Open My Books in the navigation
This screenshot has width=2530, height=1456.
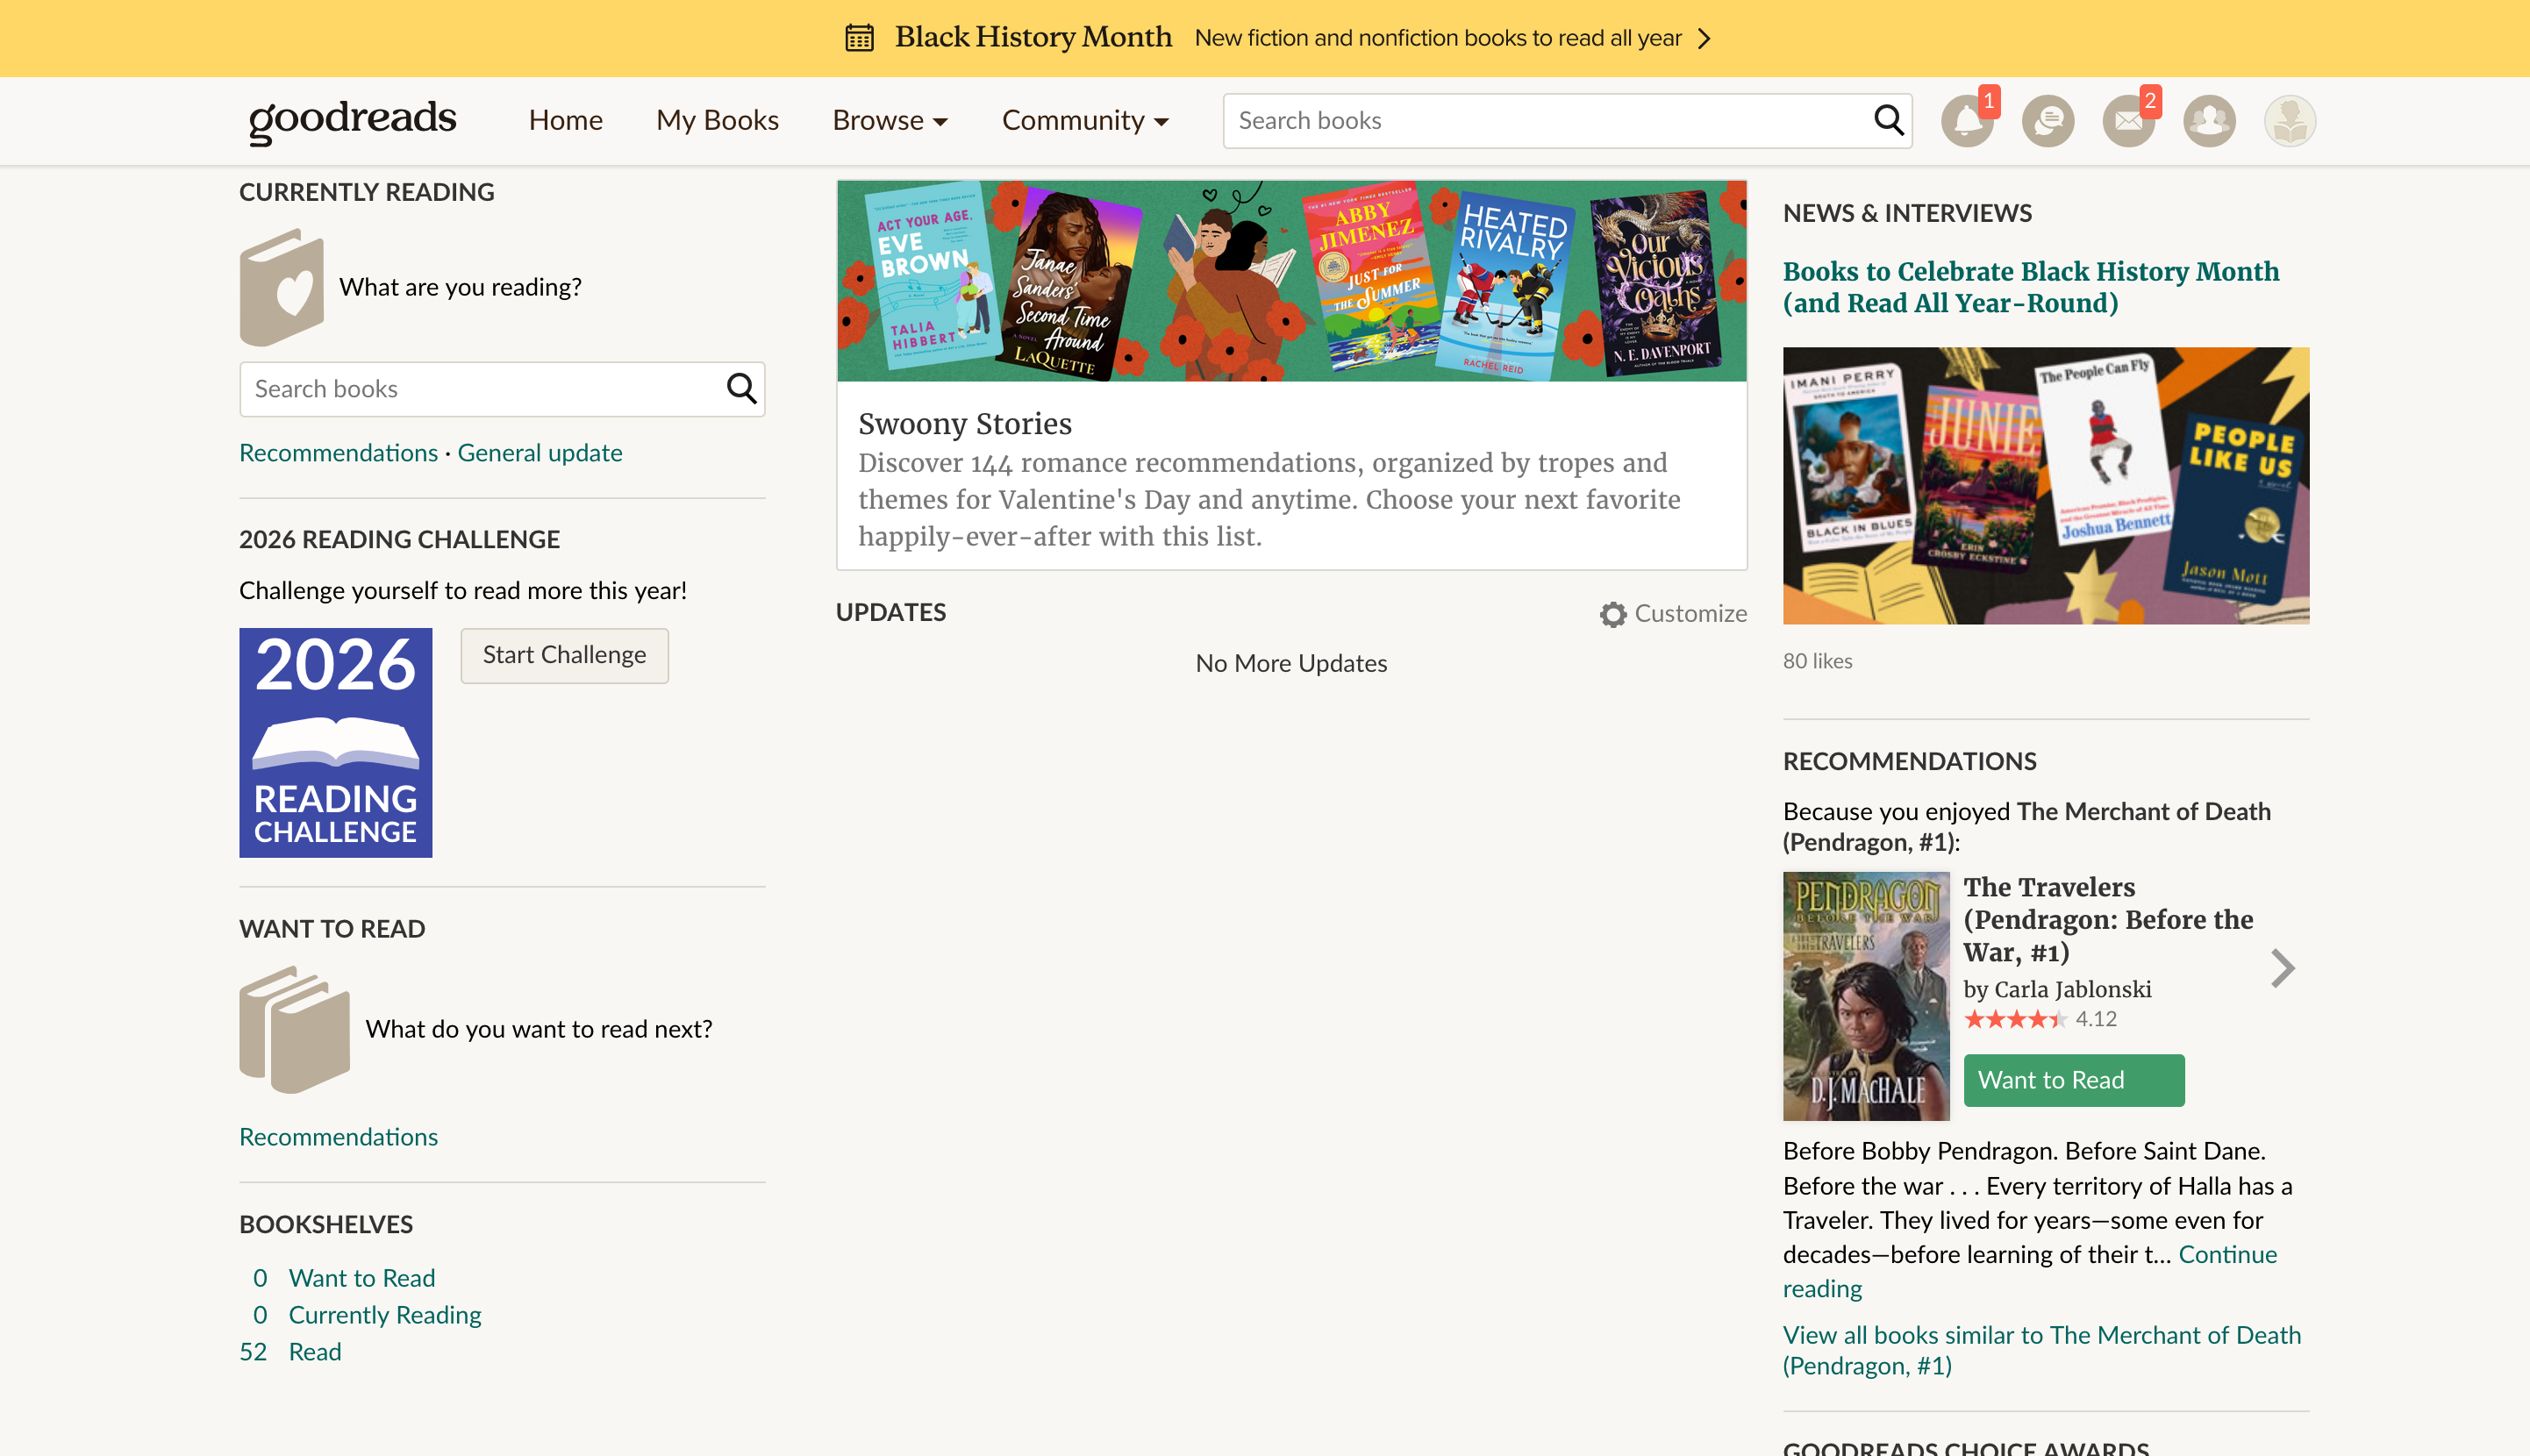click(717, 120)
